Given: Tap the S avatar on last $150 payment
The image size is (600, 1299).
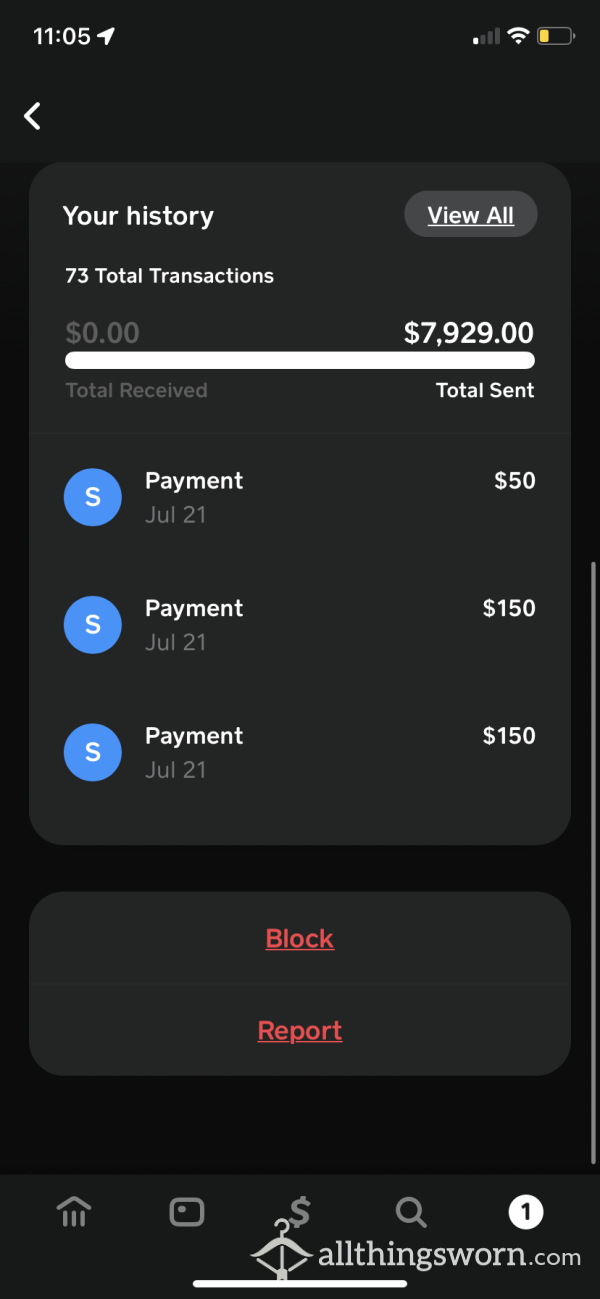Looking at the screenshot, I should (93, 752).
